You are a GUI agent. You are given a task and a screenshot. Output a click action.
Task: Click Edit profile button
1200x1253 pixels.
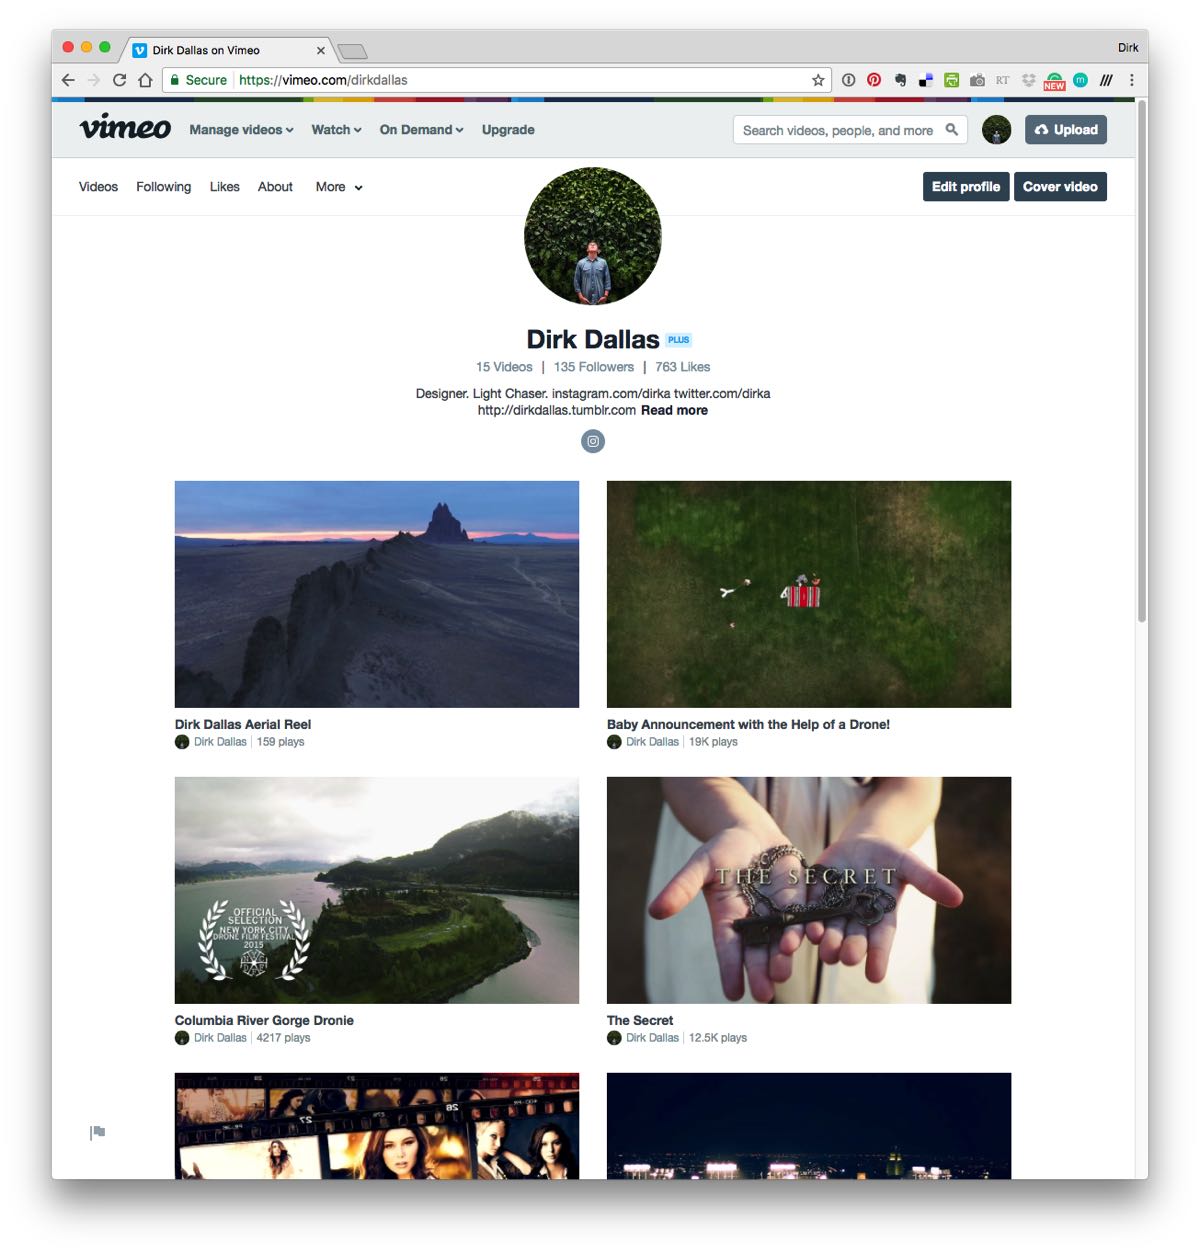[966, 187]
